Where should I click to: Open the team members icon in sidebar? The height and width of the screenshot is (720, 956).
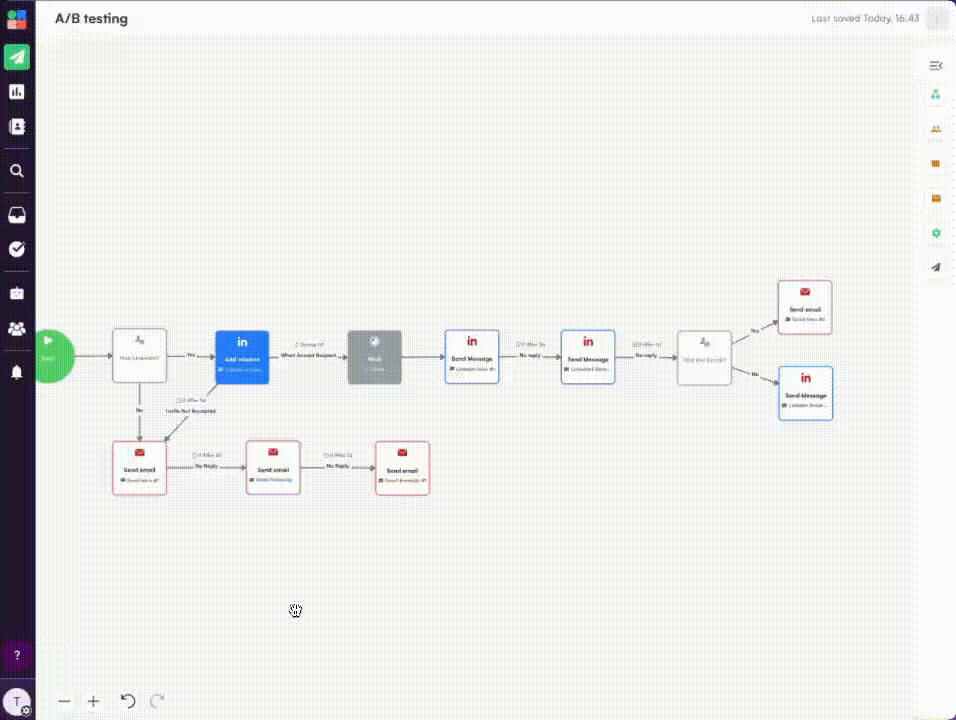pyautogui.click(x=17, y=328)
